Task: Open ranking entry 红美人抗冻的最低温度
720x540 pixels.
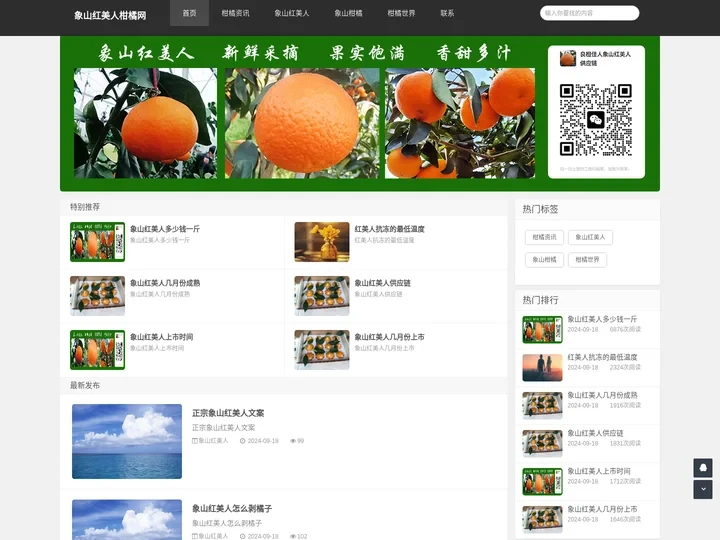Action: pos(602,357)
